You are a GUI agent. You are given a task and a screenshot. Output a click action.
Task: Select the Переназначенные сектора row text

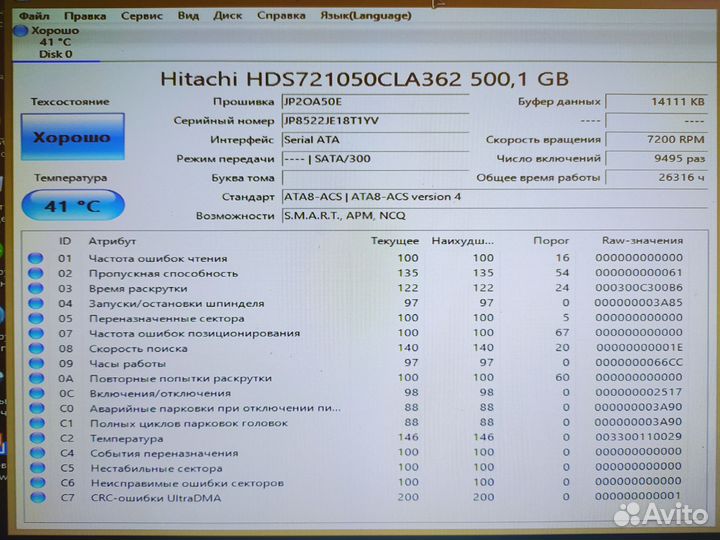click(167, 319)
